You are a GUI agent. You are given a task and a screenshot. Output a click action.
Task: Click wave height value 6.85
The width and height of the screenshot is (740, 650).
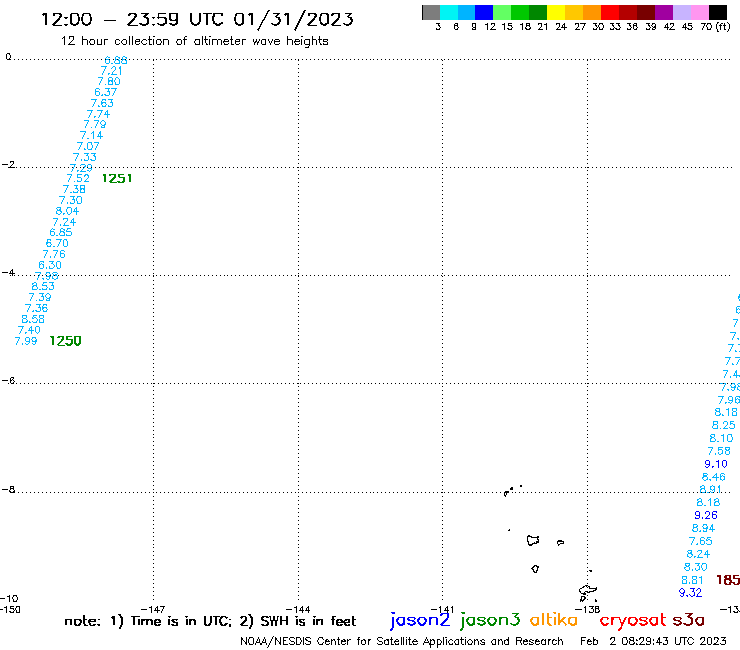(61, 232)
